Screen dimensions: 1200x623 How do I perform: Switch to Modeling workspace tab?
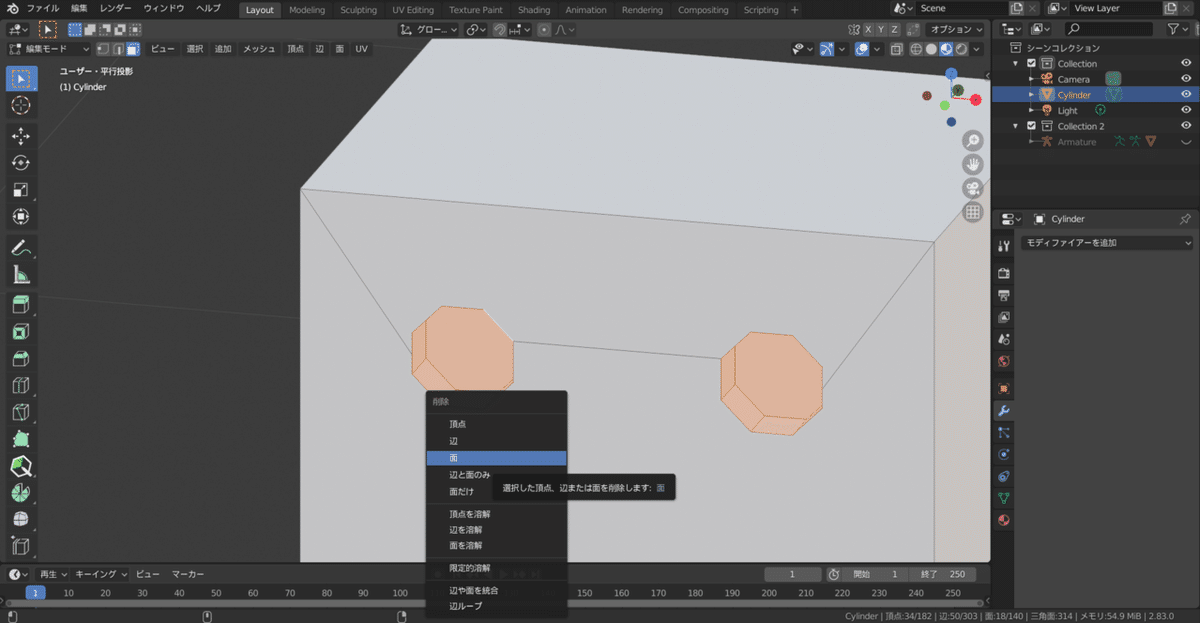[306, 10]
